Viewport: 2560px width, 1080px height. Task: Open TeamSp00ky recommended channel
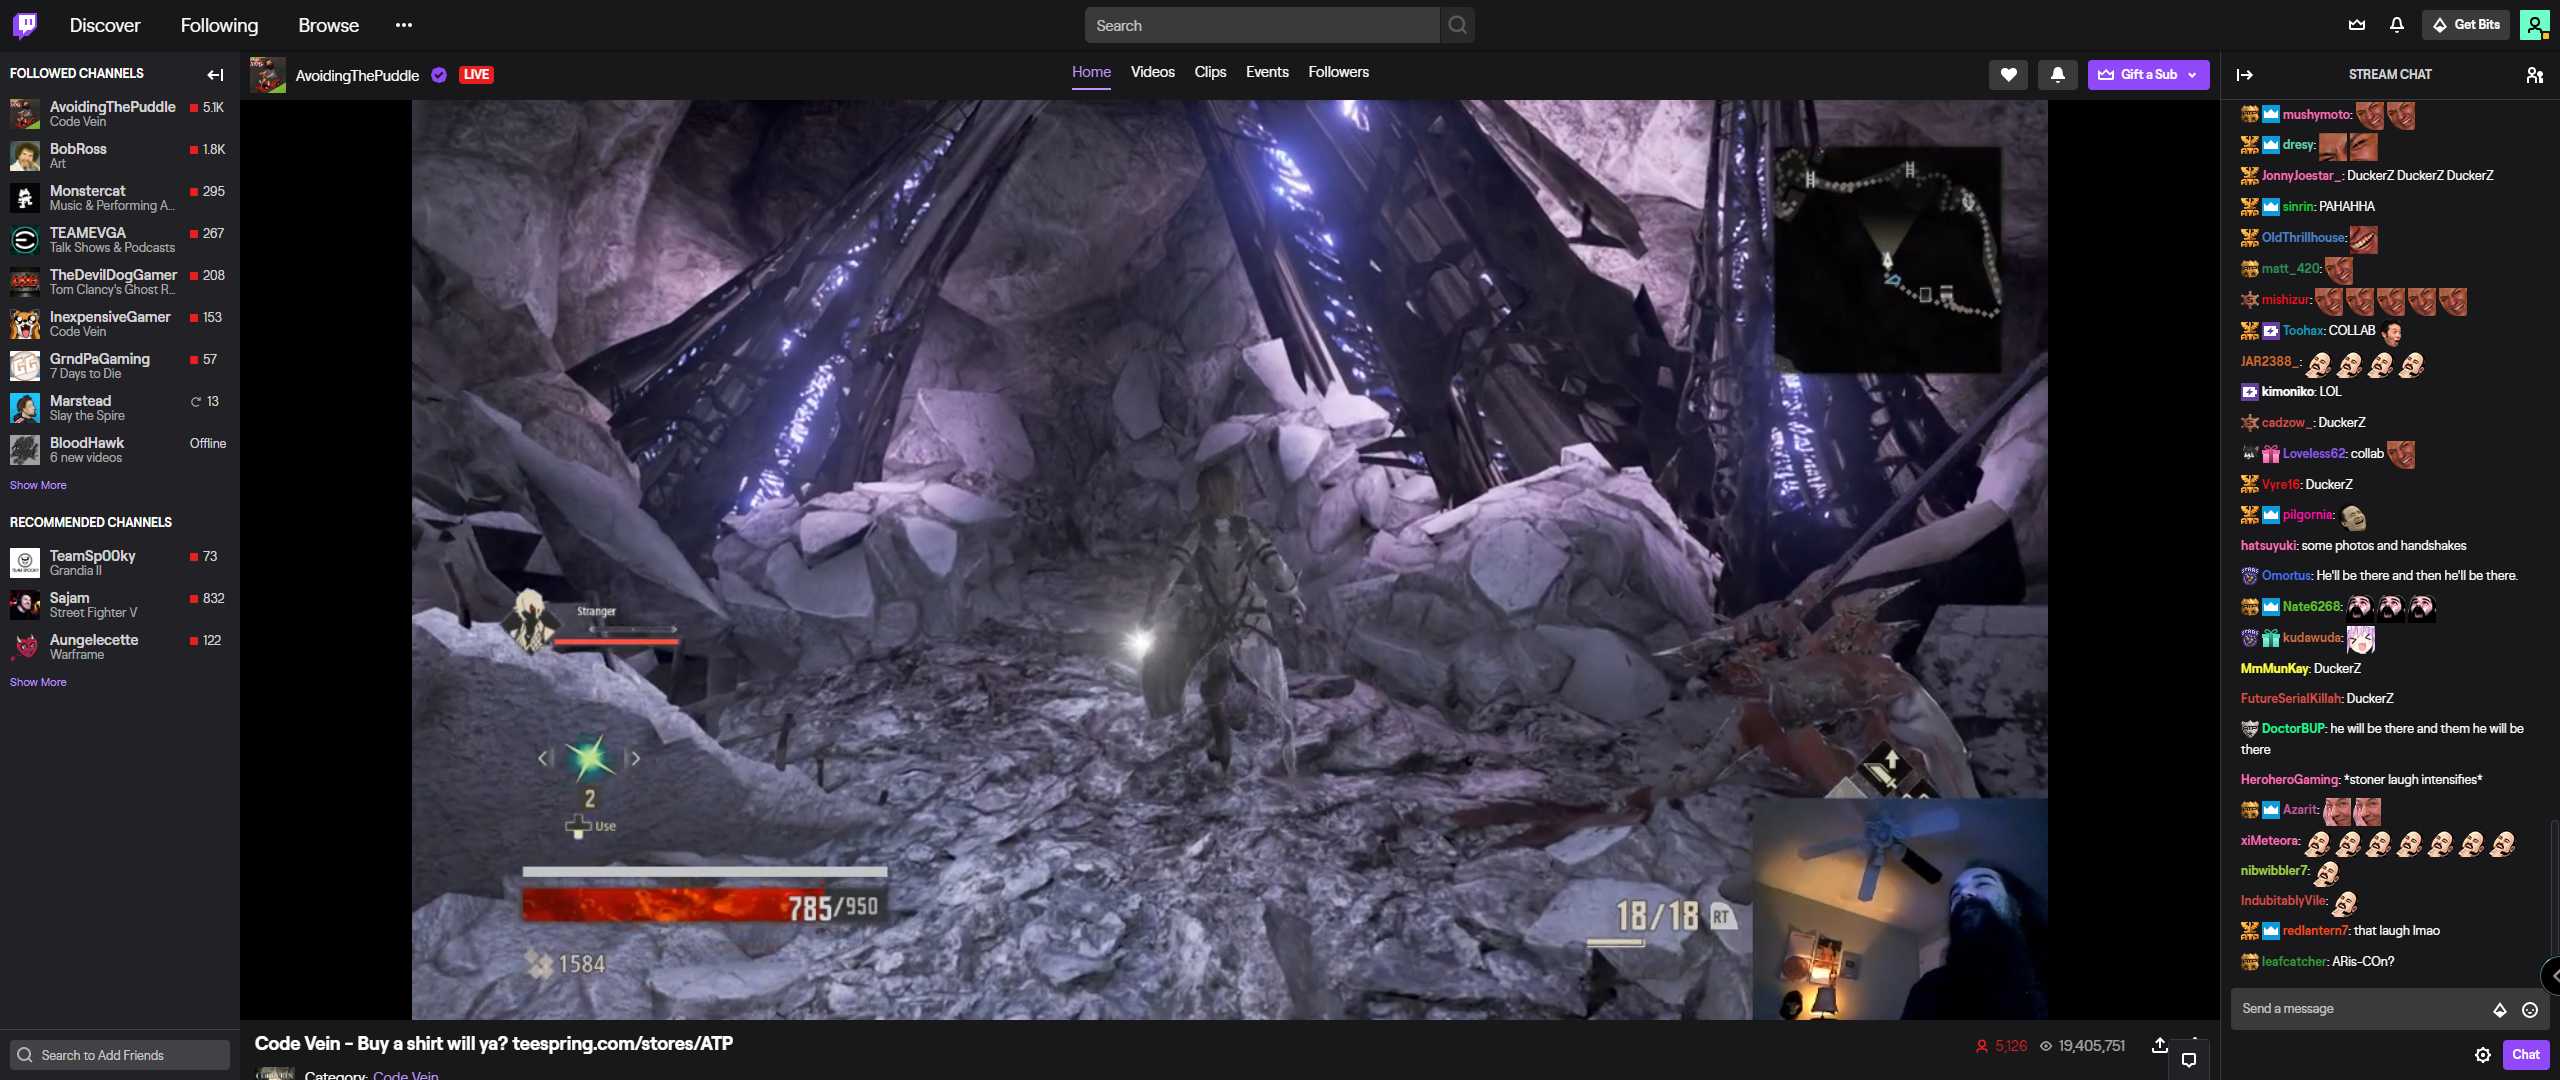(x=118, y=562)
